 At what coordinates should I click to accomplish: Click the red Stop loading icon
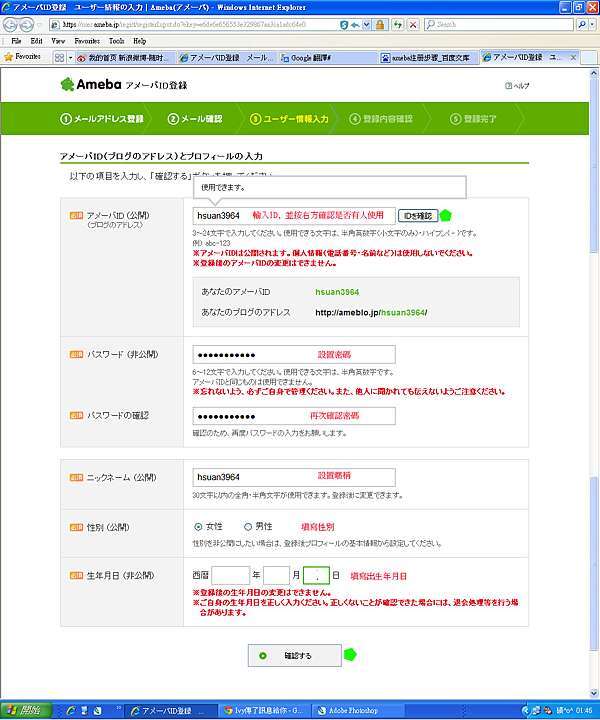[x=413, y=24]
